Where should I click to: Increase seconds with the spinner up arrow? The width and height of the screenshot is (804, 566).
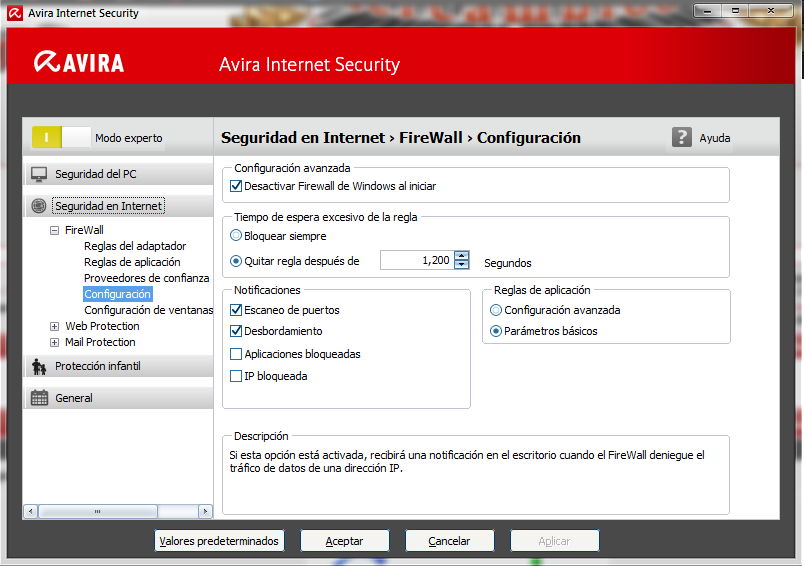pyautogui.click(x=461, y=256)
